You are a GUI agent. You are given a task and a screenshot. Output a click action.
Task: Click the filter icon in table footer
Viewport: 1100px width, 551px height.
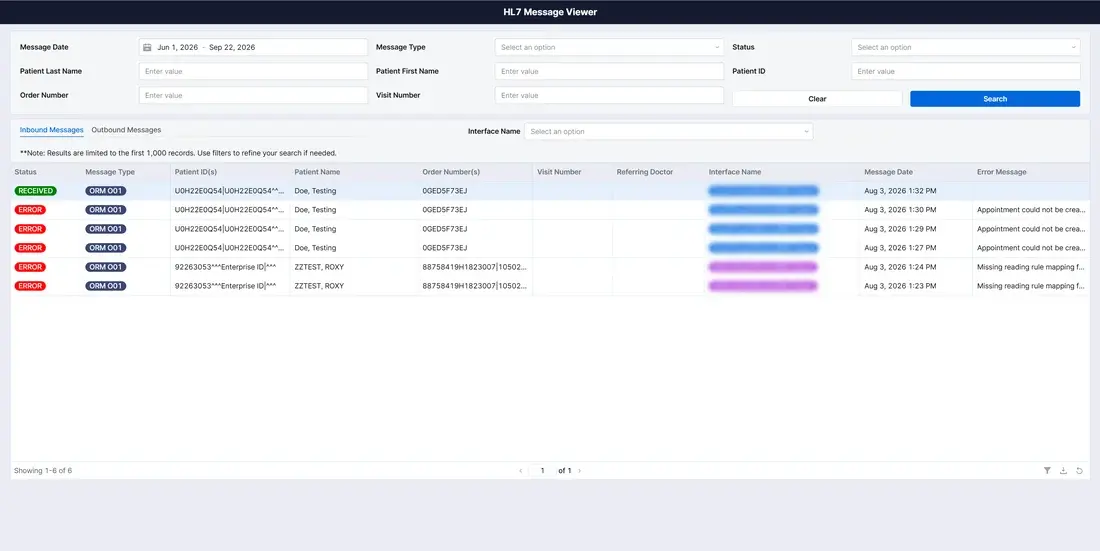1047,470
